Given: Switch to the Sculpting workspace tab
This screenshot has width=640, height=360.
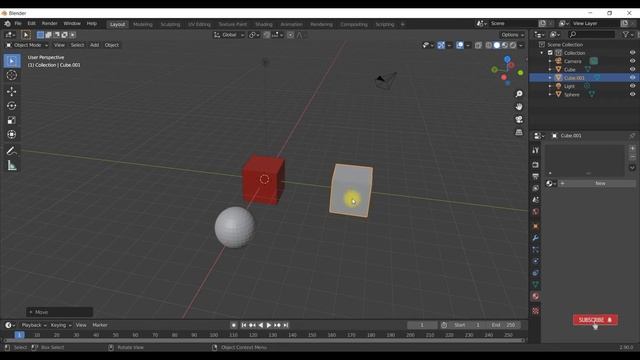Looking at the screenshot, I should point(170,24).
